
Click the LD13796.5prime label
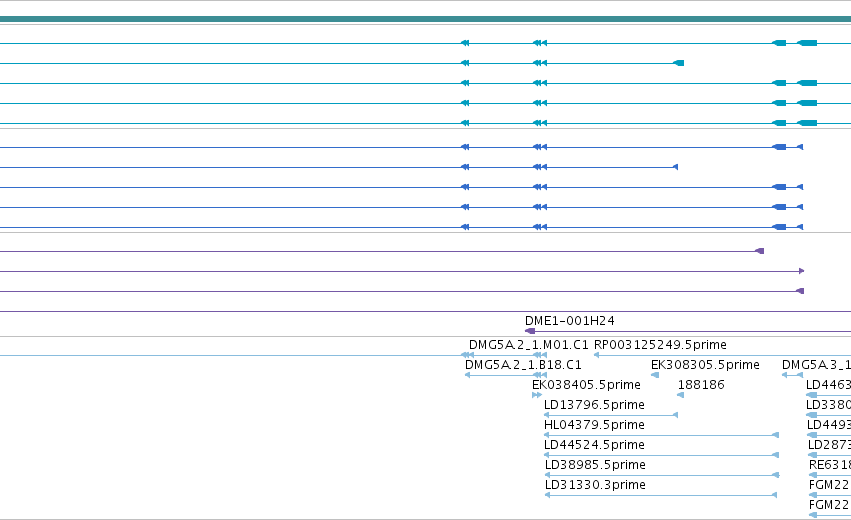[594, 405]
